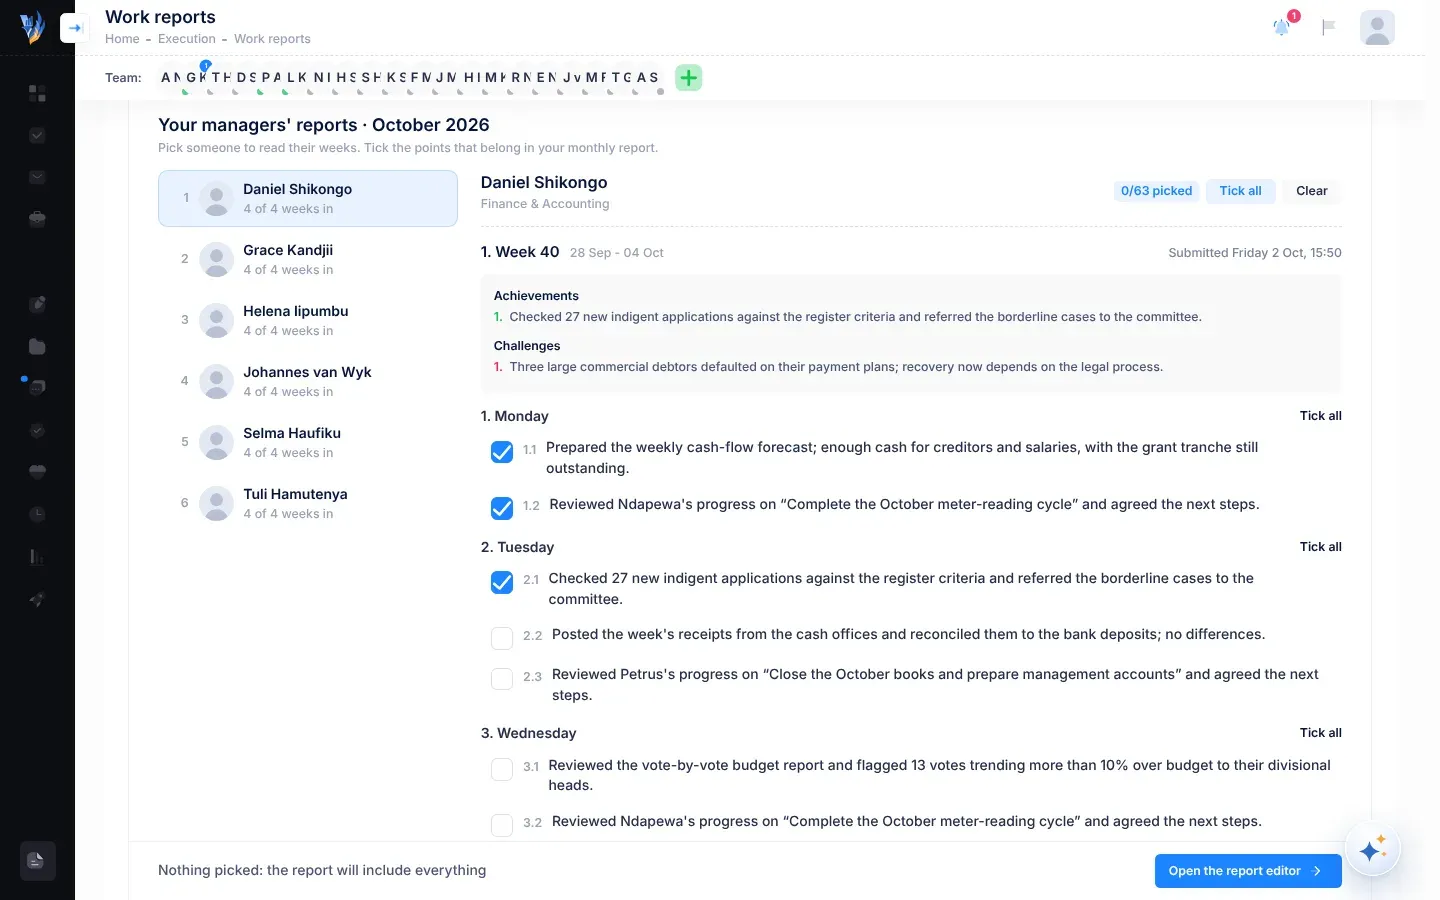Go to Home in the breadcrumb
The image size is (1440, 900).
coord(122,39)
